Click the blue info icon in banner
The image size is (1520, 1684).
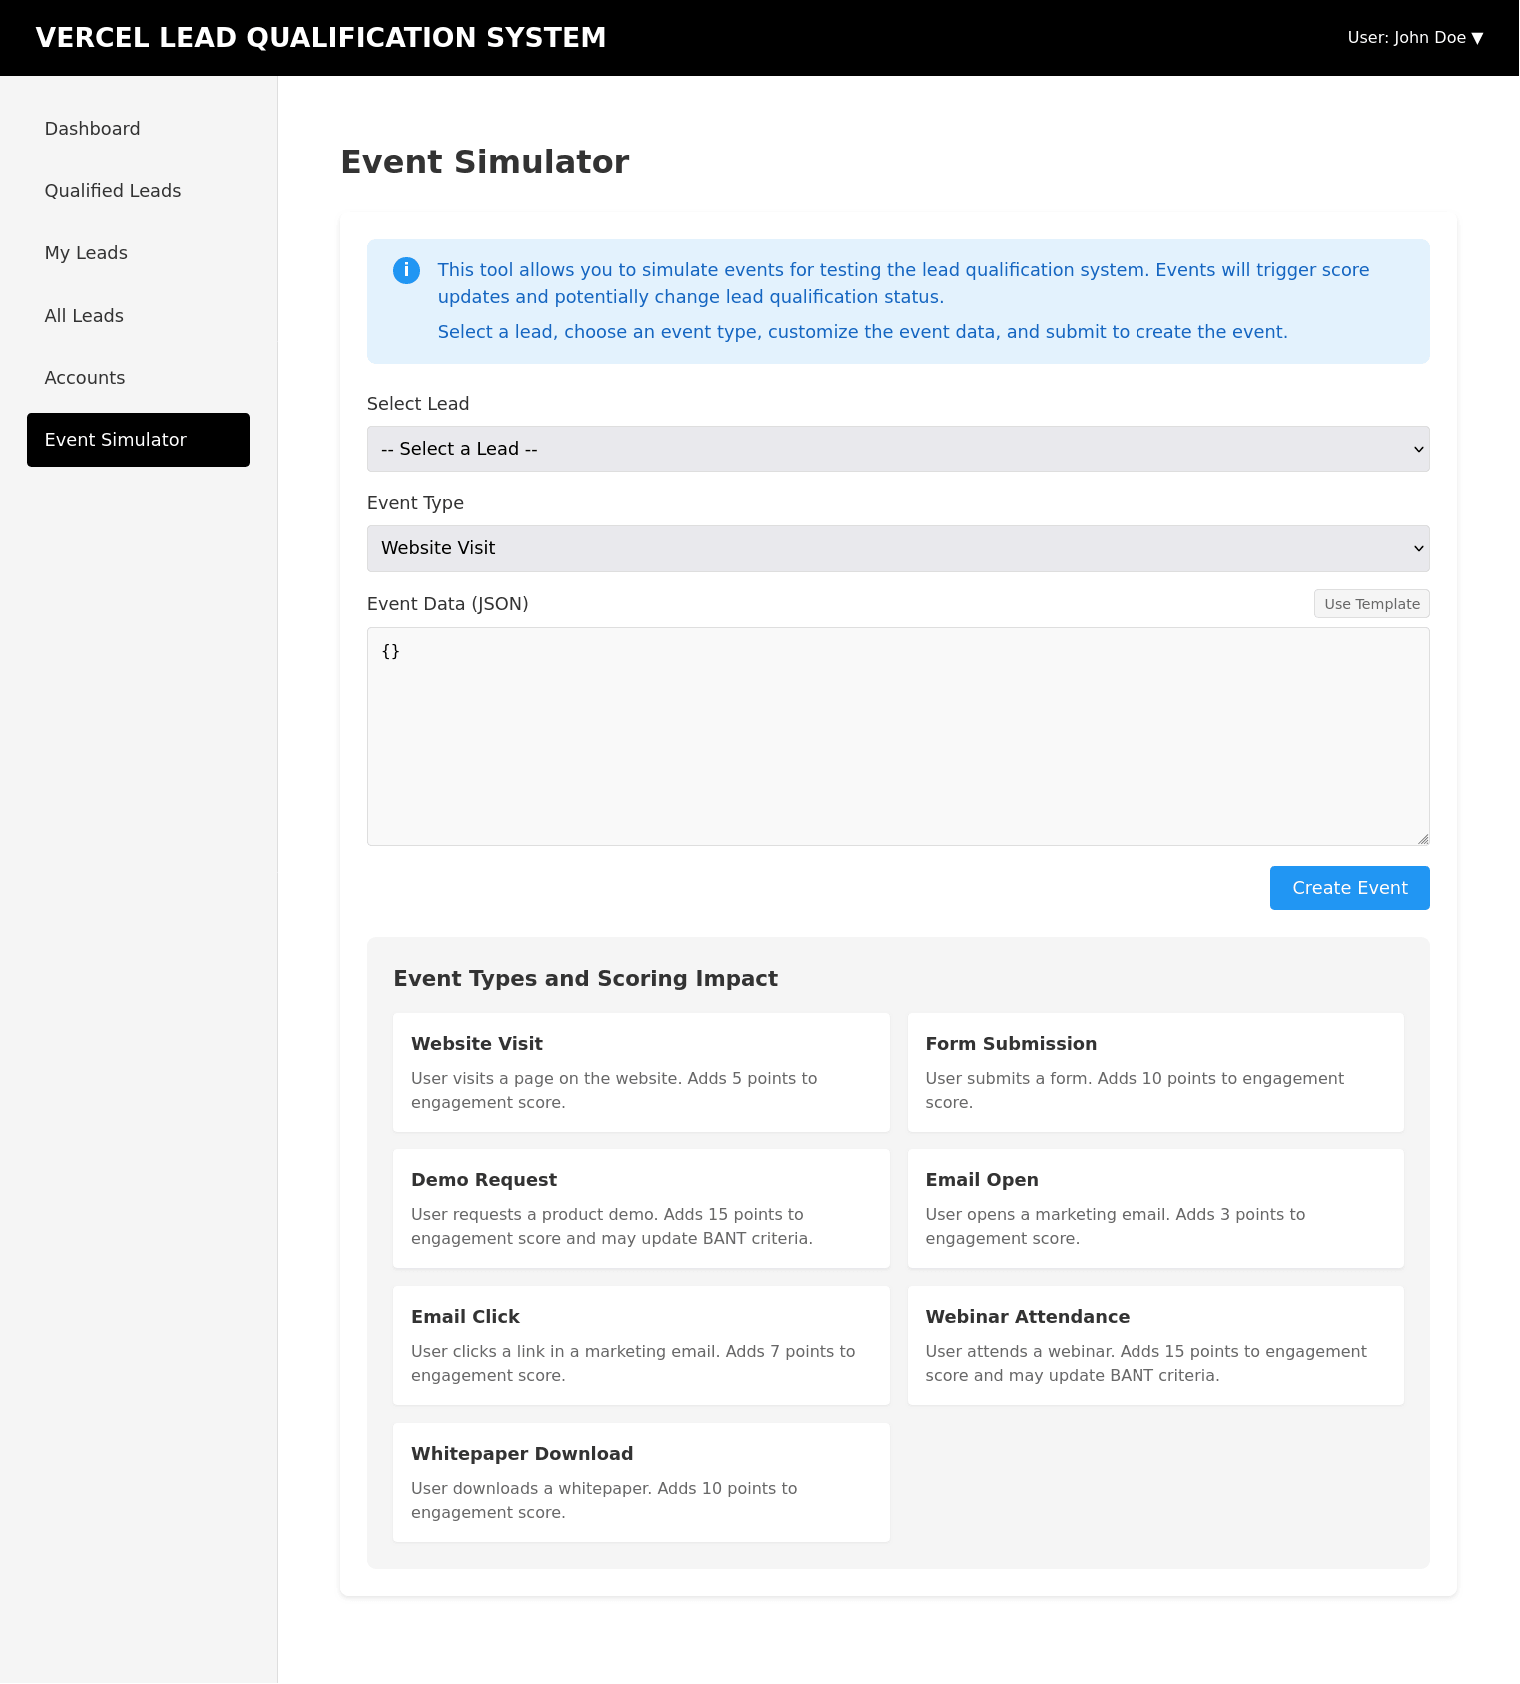coord(406,270)
